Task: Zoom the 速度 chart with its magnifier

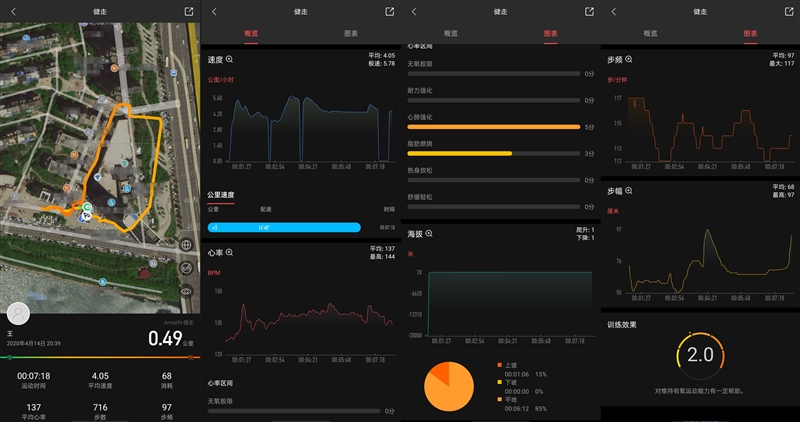Action: (x=230, y=59)
